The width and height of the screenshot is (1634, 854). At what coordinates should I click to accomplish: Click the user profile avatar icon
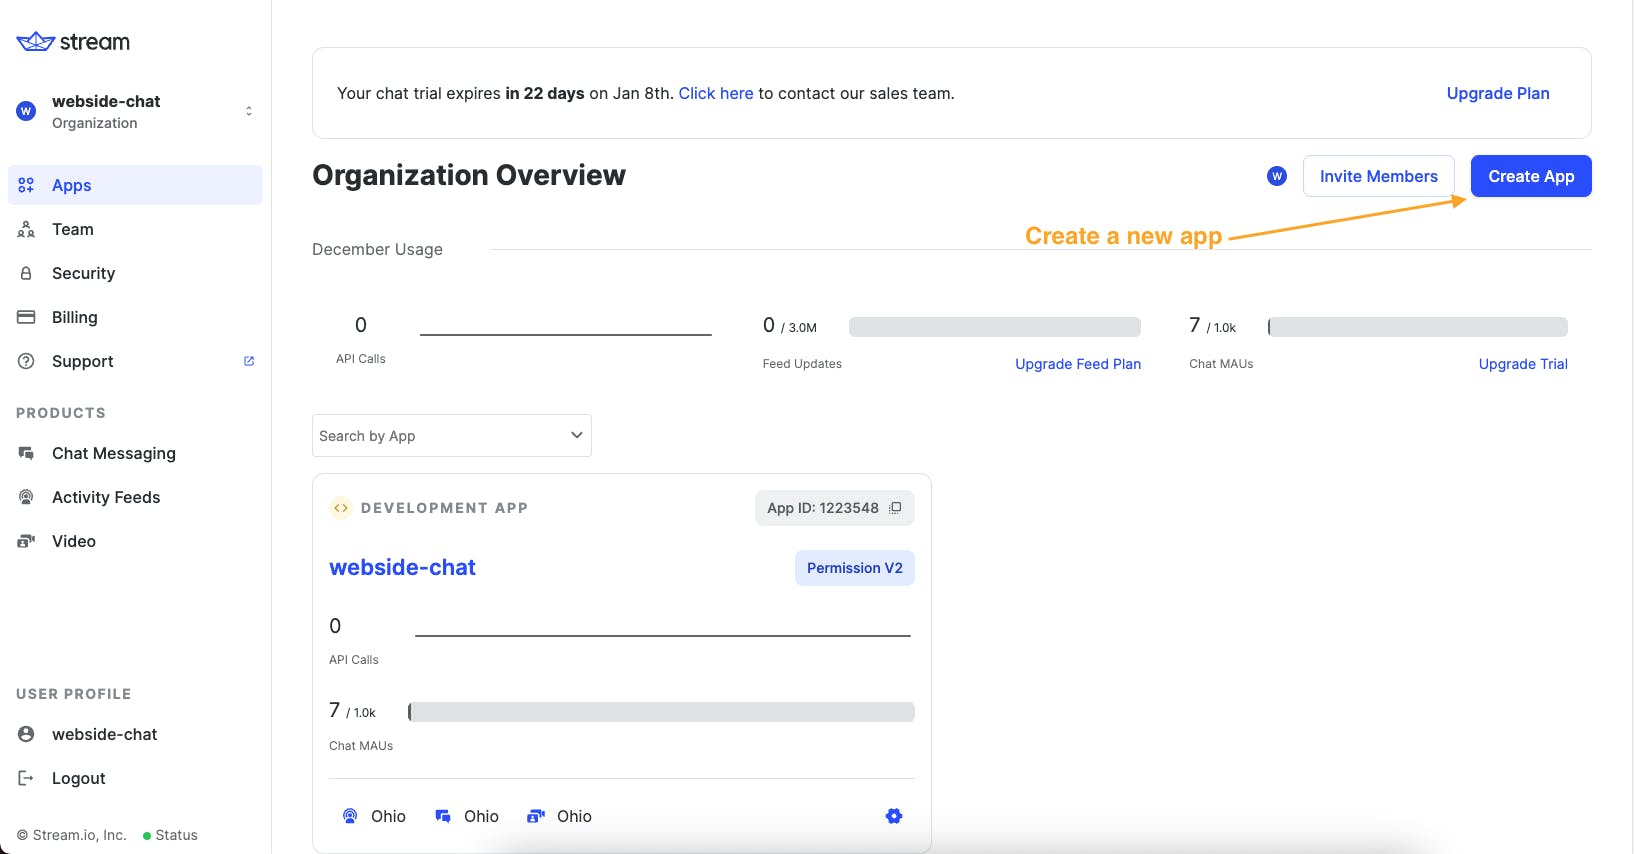point(27,734)
